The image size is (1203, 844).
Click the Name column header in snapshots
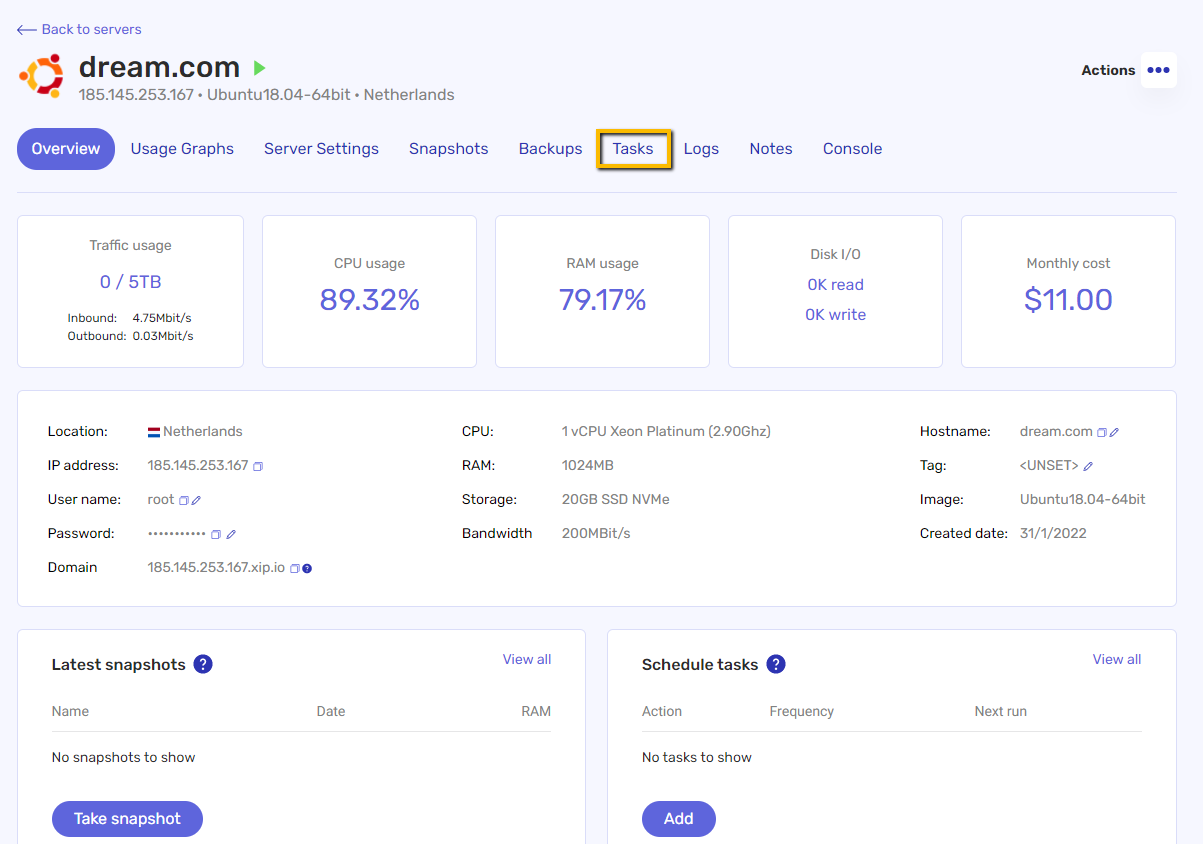point(70,712)
